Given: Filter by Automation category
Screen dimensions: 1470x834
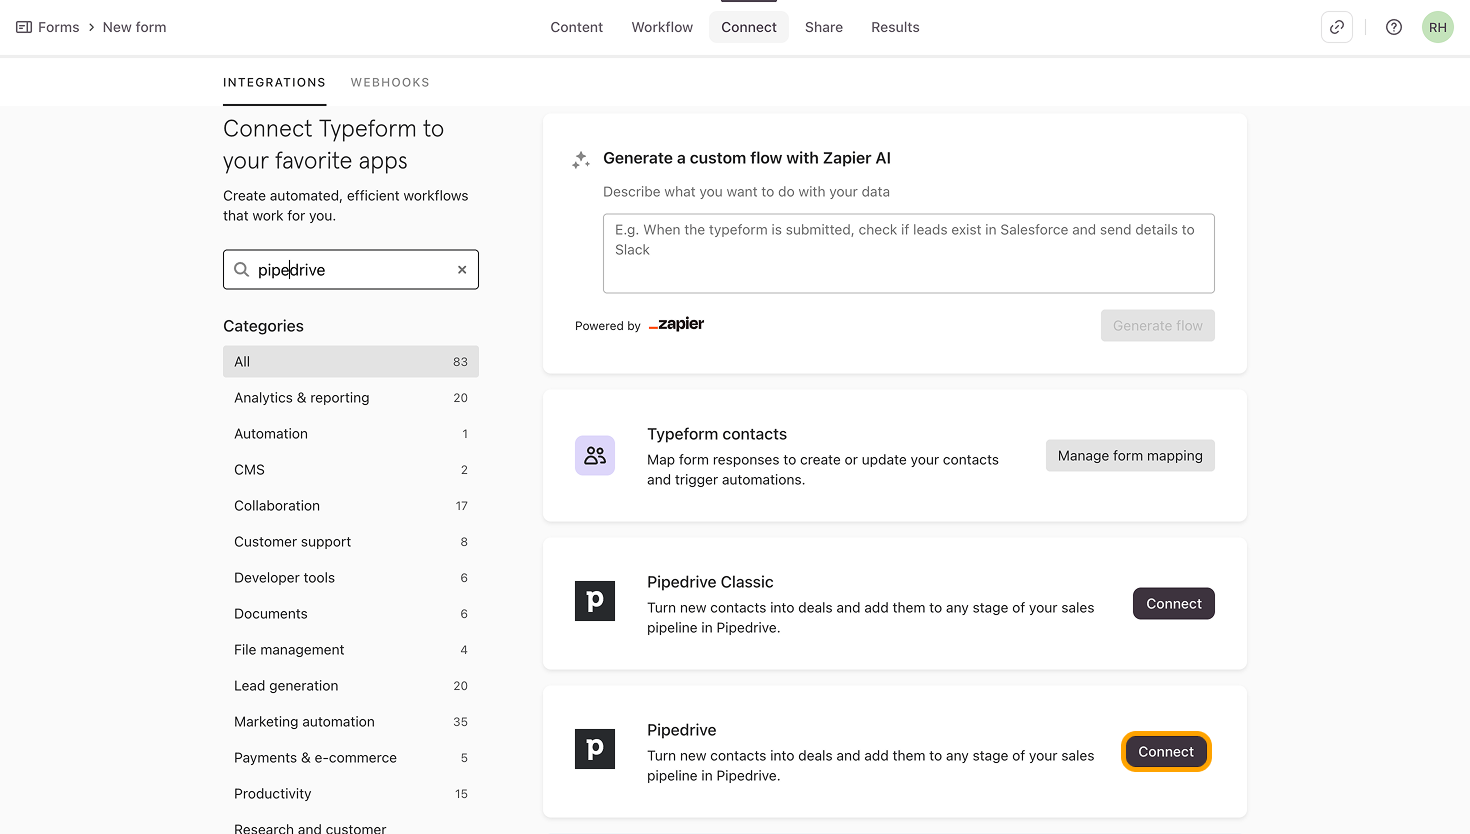Looking at the screenshot, I should pos(351,434).
